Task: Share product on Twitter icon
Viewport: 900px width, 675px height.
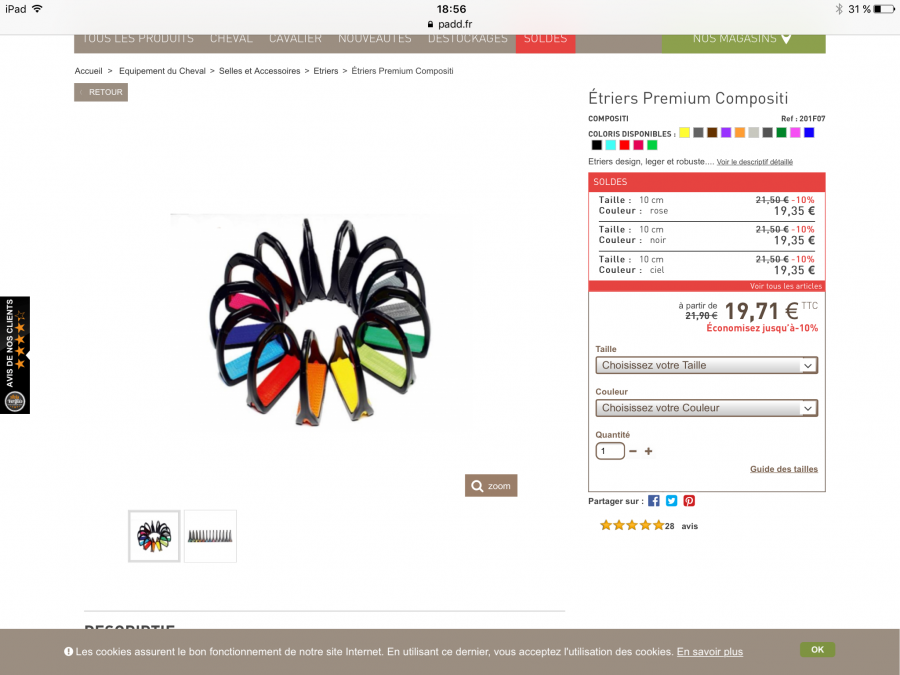Action: point(671,501)
